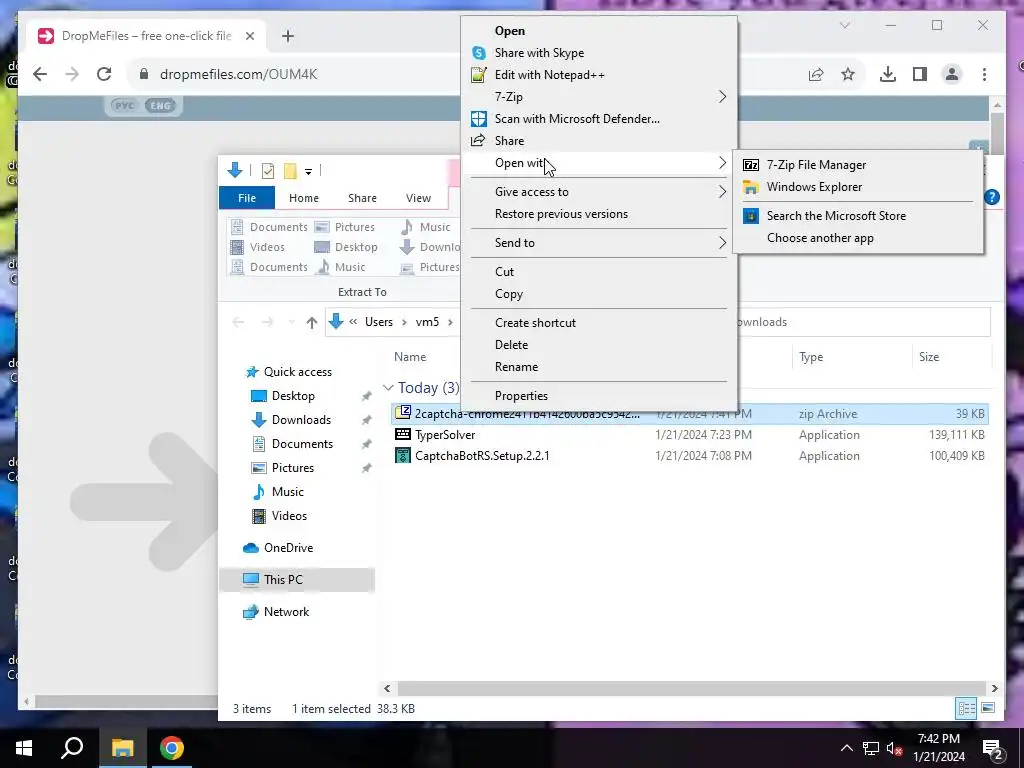This screenshot has width=1024, height=768.
Task: Open Properties from context menu
Action: [x=521, y=396]
